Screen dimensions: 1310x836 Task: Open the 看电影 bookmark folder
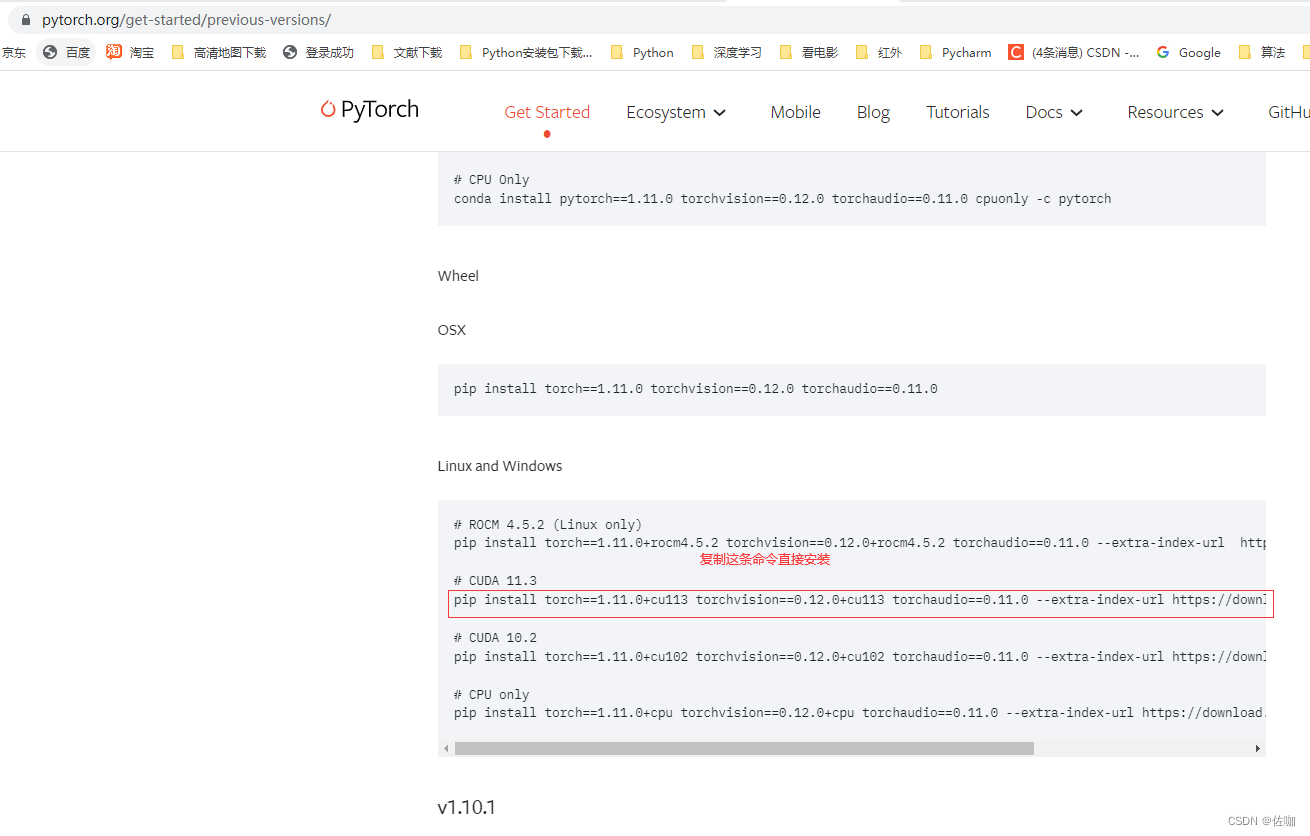point(808,52)
